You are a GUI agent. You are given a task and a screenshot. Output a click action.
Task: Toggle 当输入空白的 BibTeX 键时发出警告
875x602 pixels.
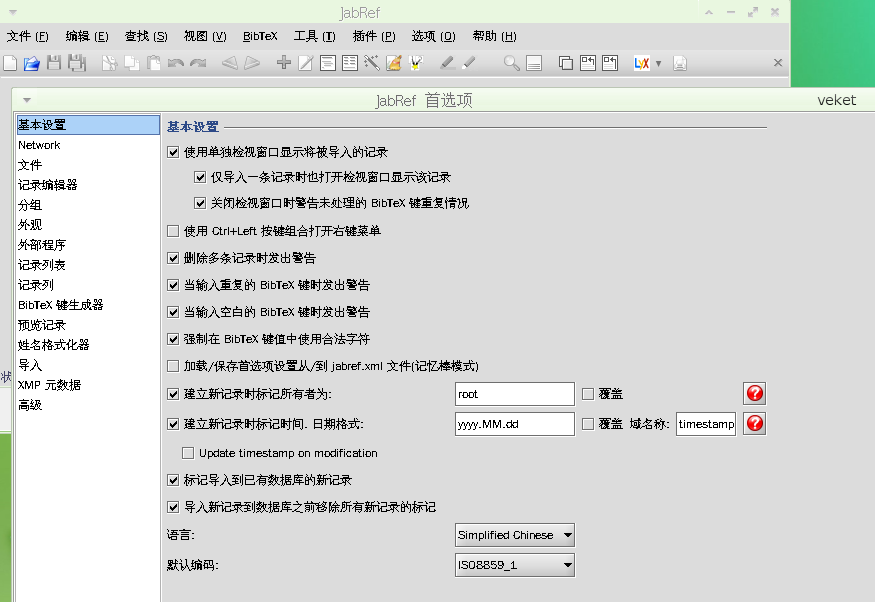tap(173, 312)
